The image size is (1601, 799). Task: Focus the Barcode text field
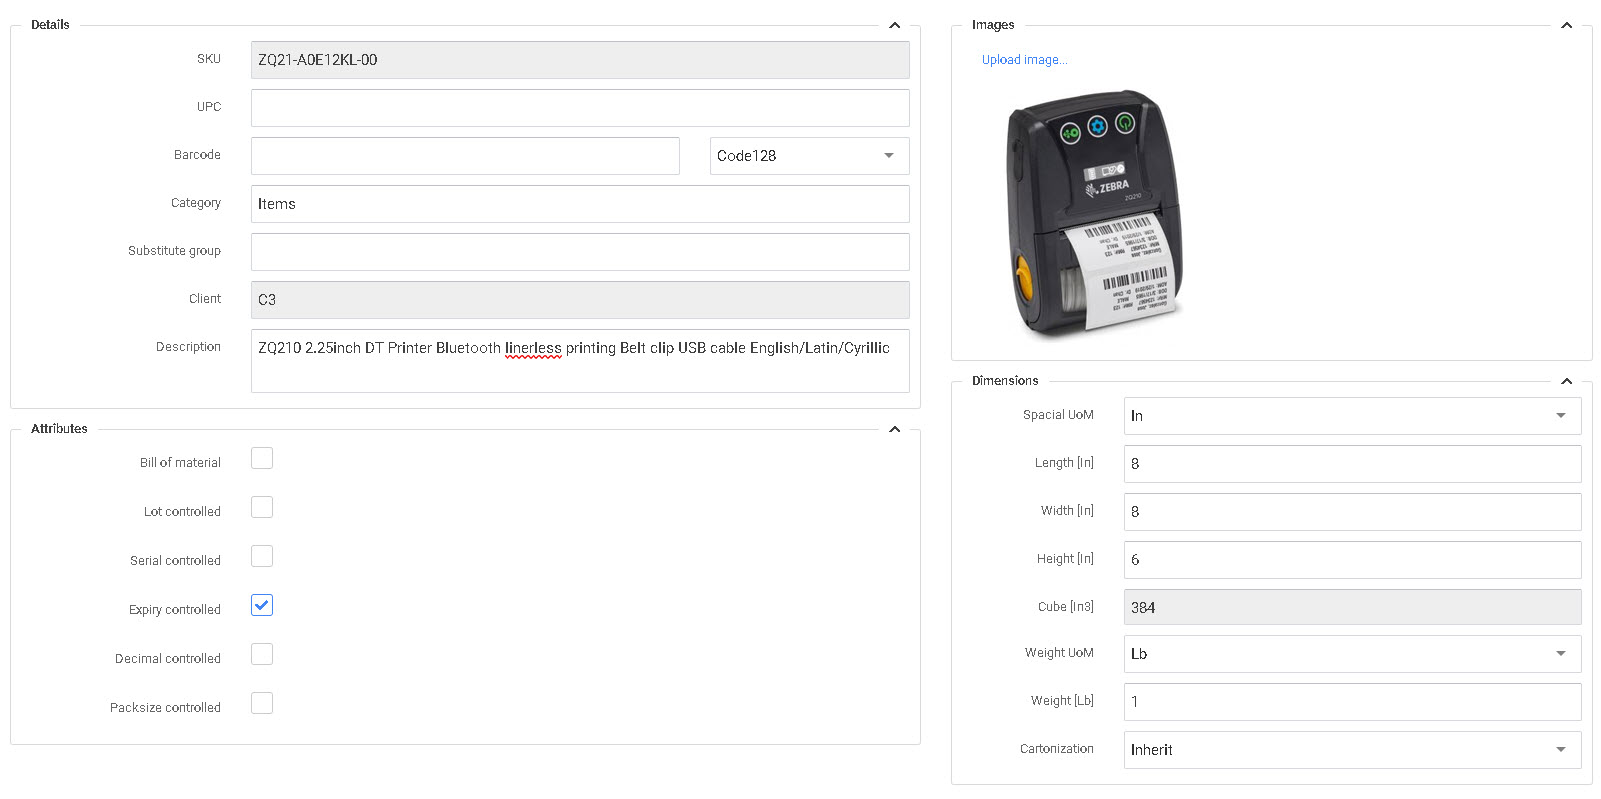tap(465, 156)
